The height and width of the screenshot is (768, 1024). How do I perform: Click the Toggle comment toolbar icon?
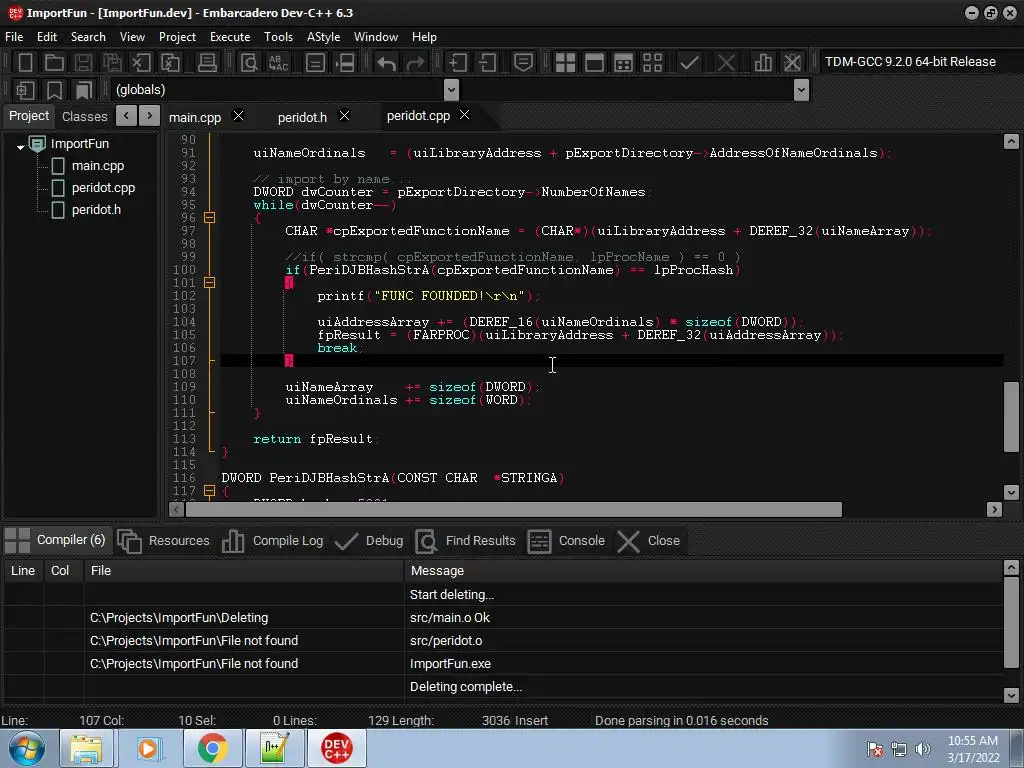click(x=523, y=63)
